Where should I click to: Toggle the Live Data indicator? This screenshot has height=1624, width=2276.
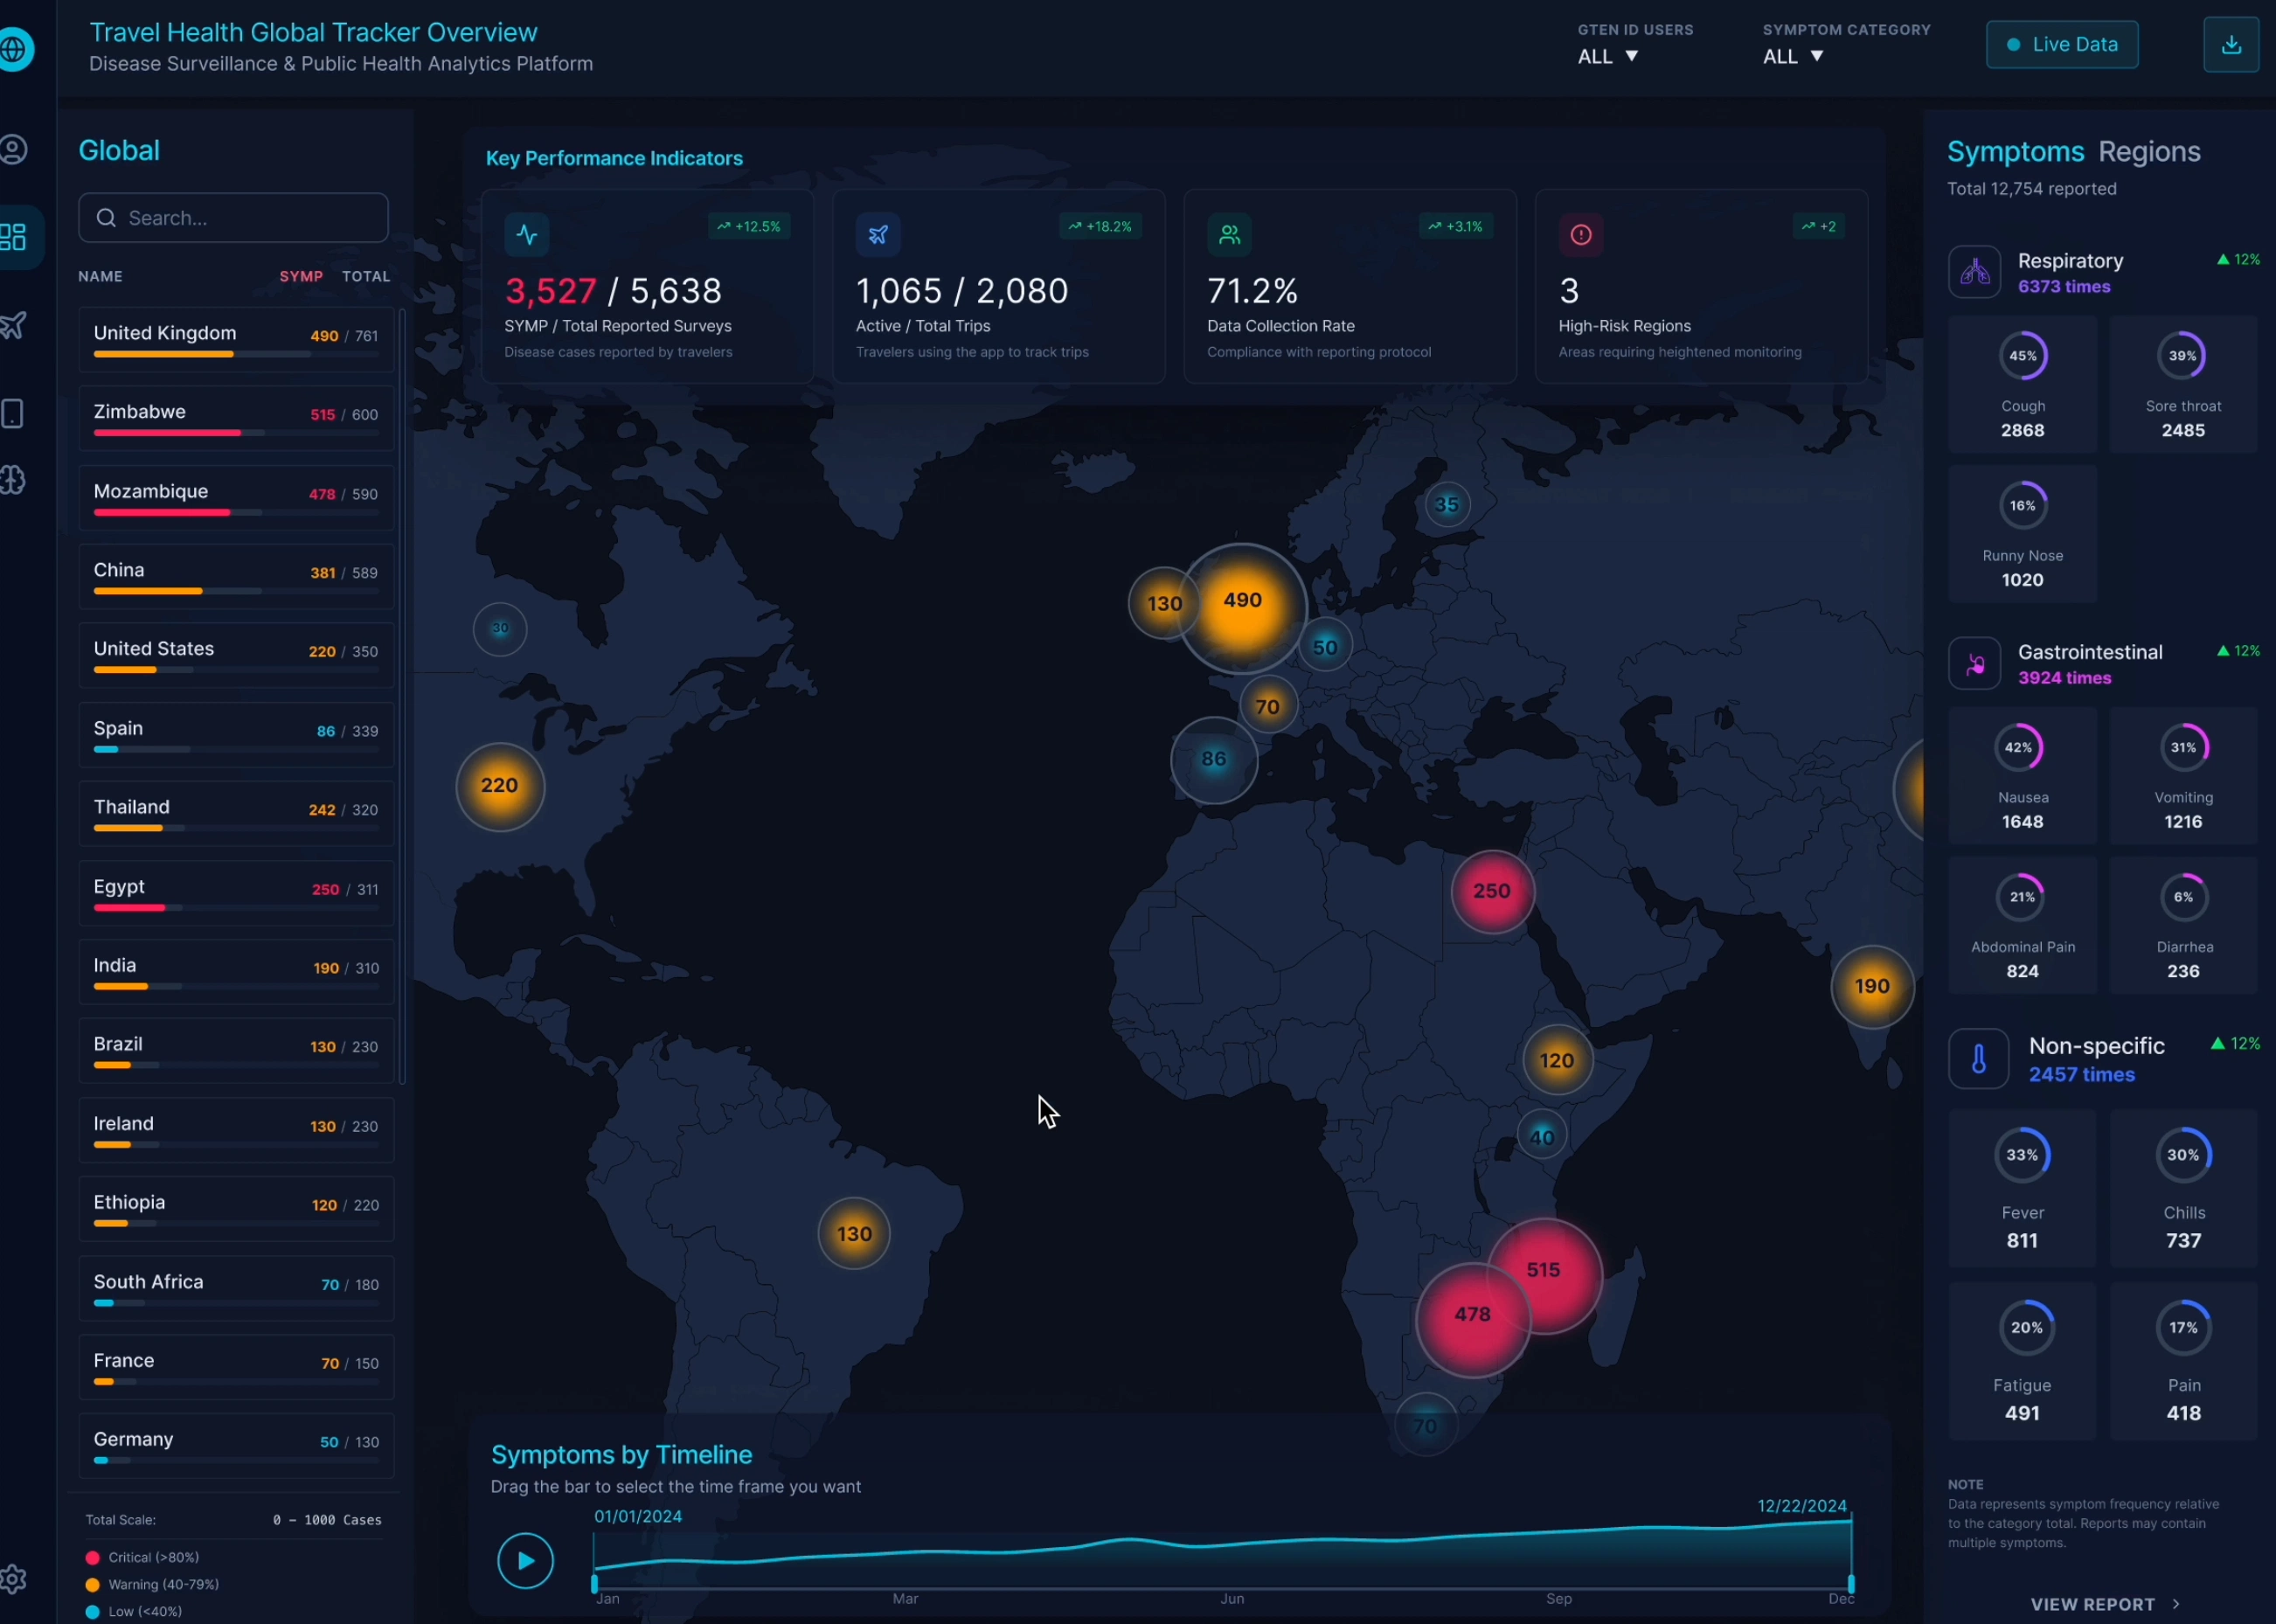(2061, 45)
